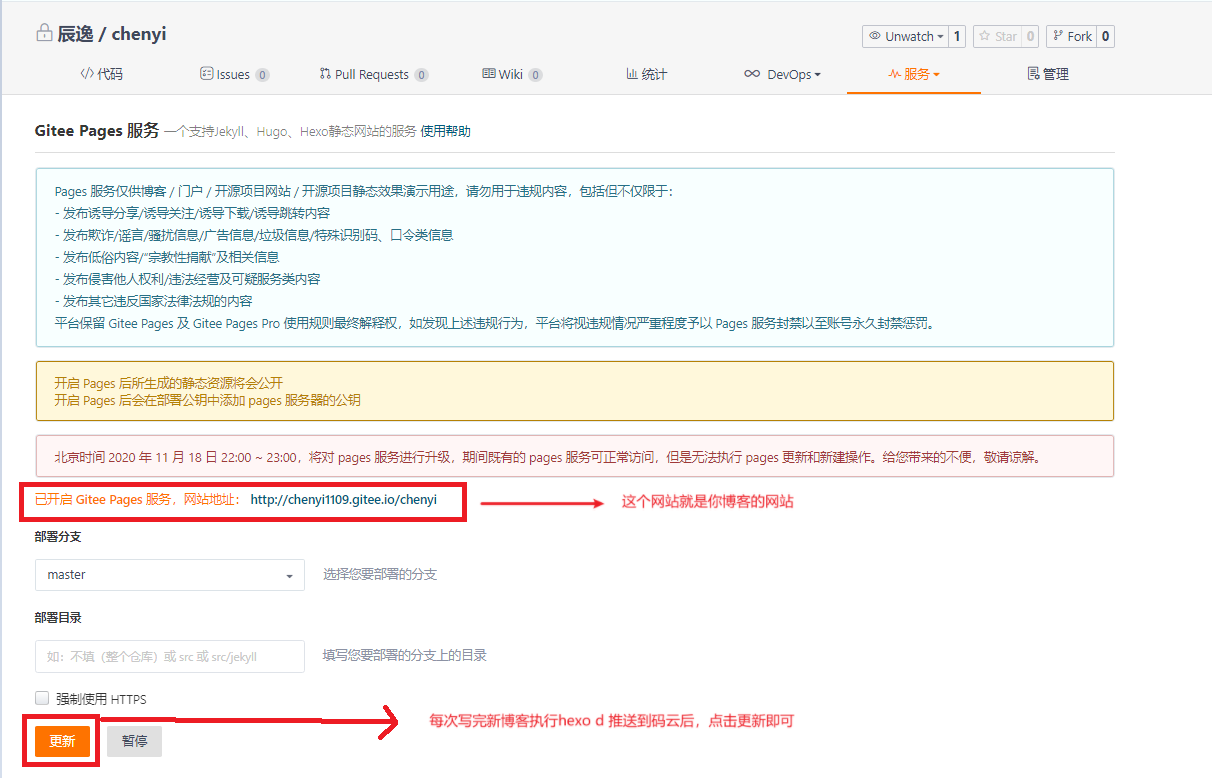Switch to the 管理 tab
This screenshot has width=1215, height=778.
[x=1048, y=74]
